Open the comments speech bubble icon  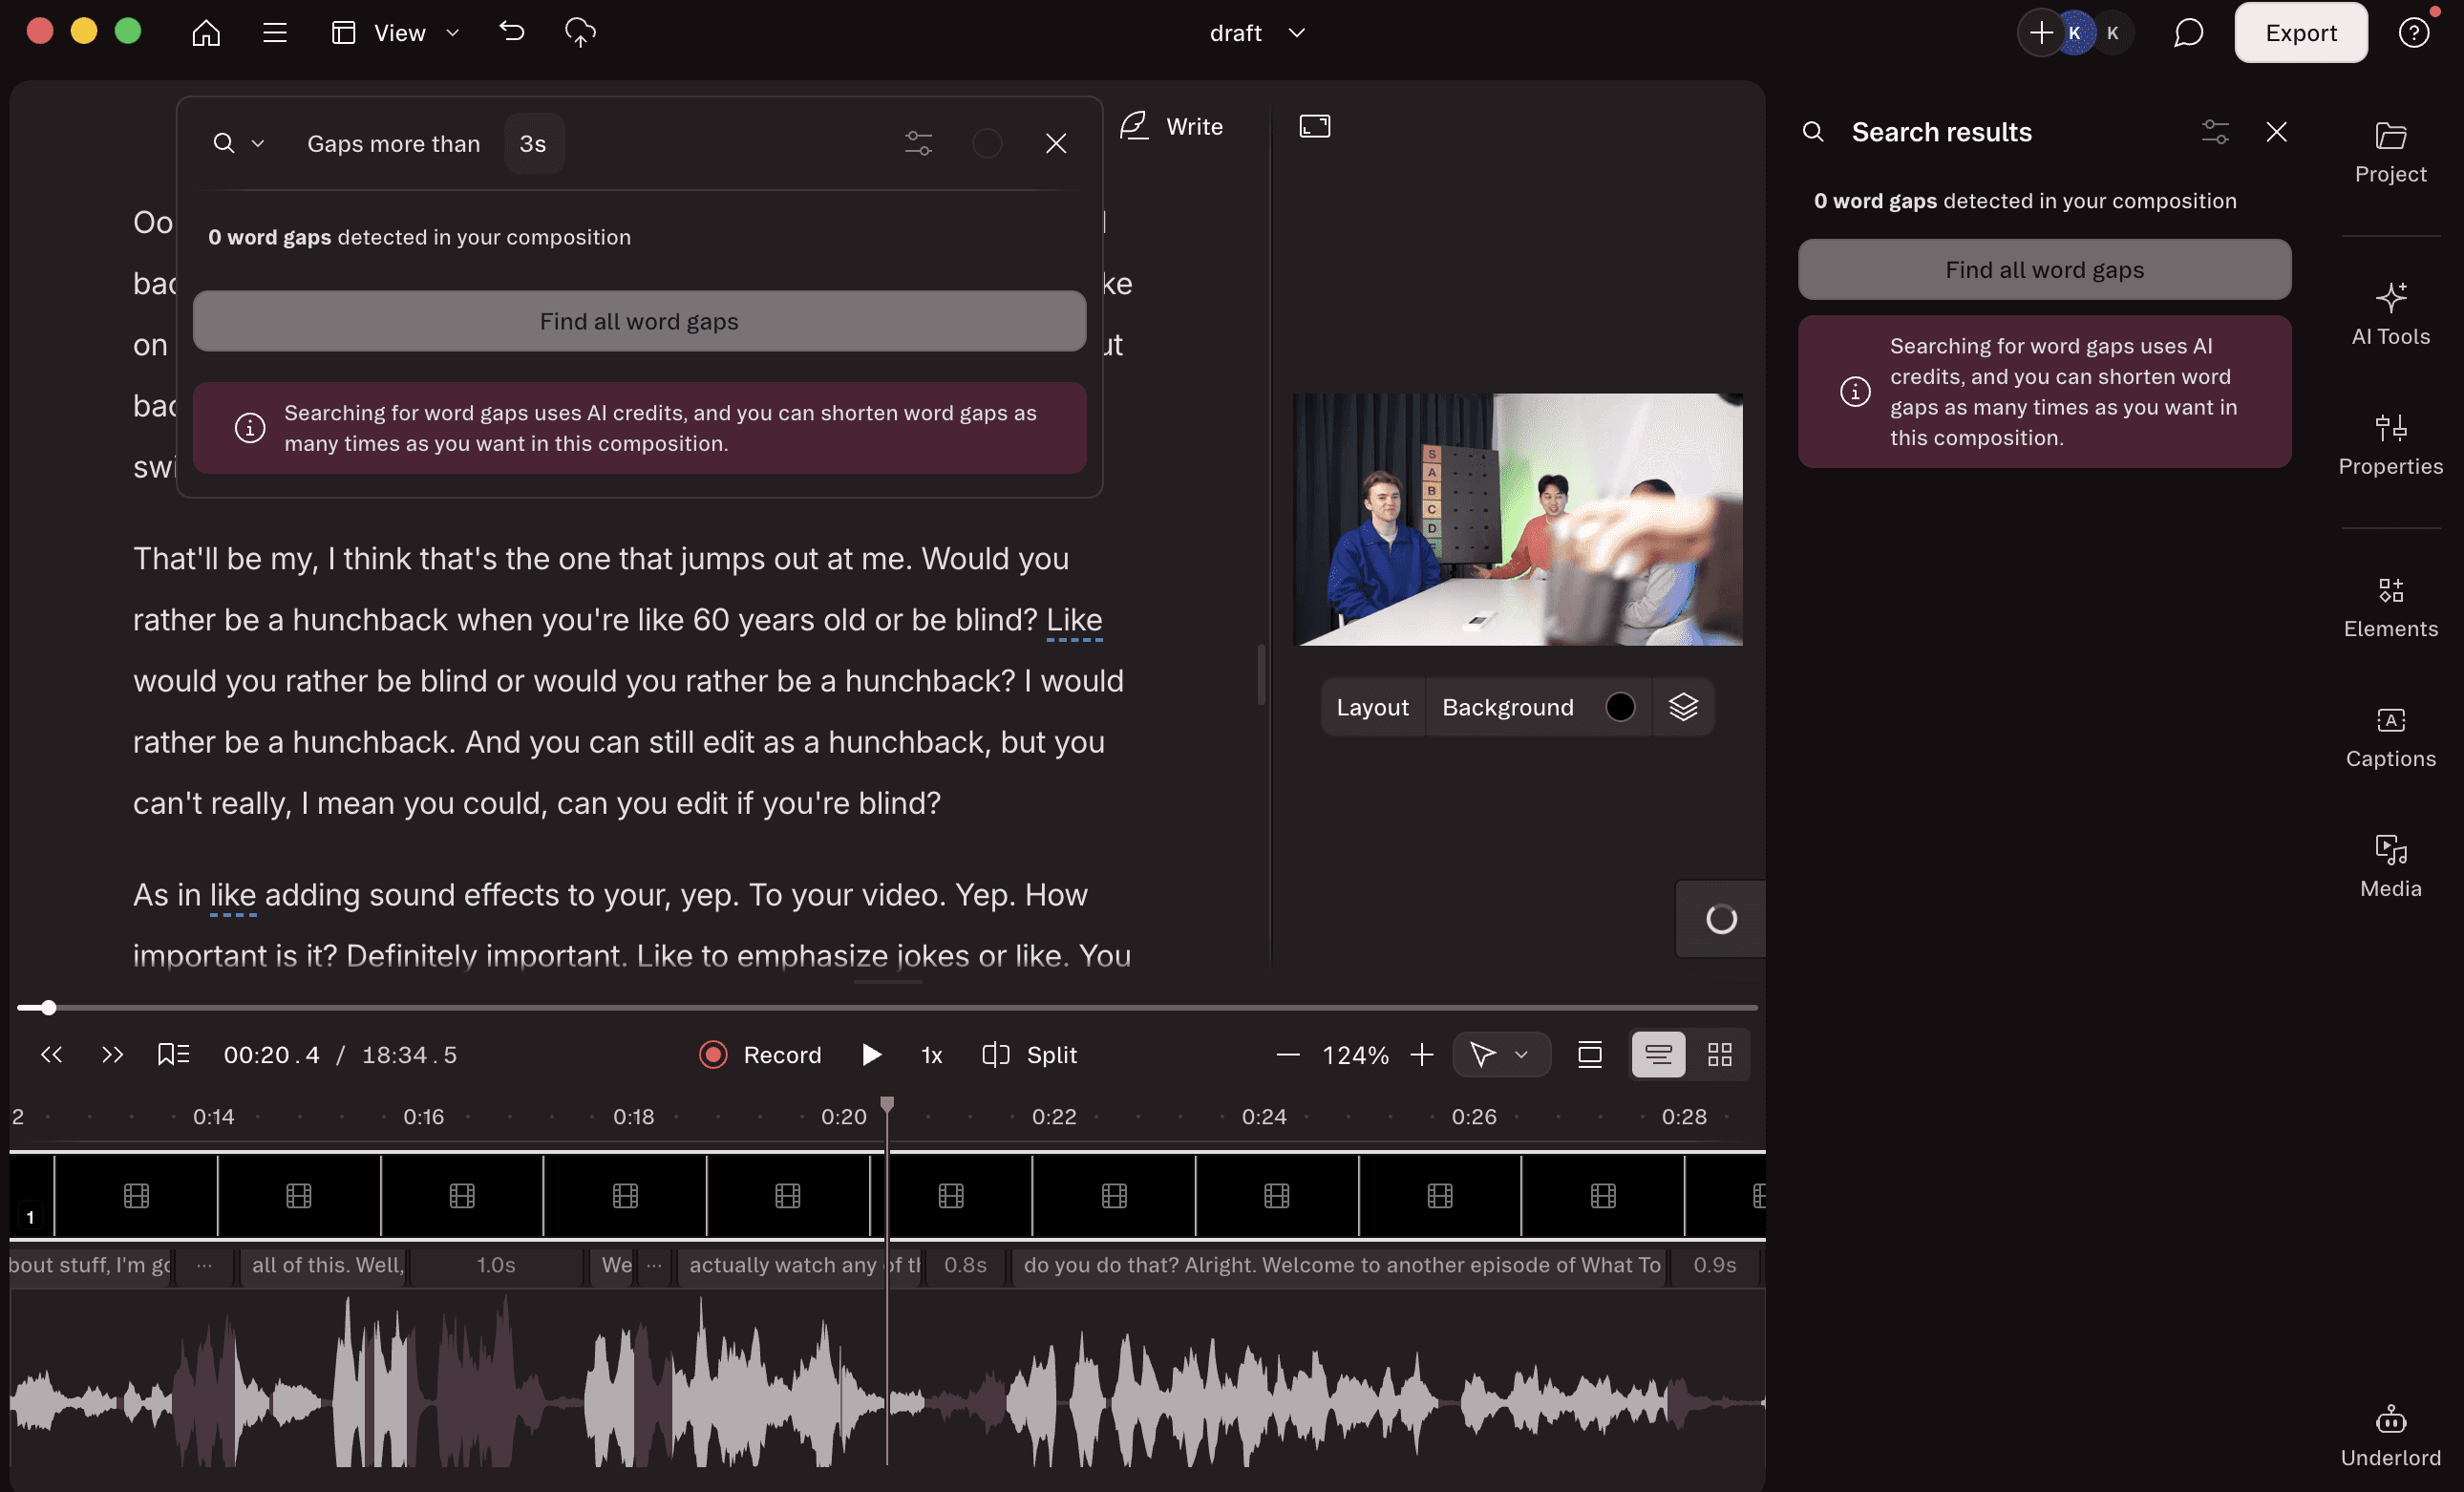point(2187,33)
